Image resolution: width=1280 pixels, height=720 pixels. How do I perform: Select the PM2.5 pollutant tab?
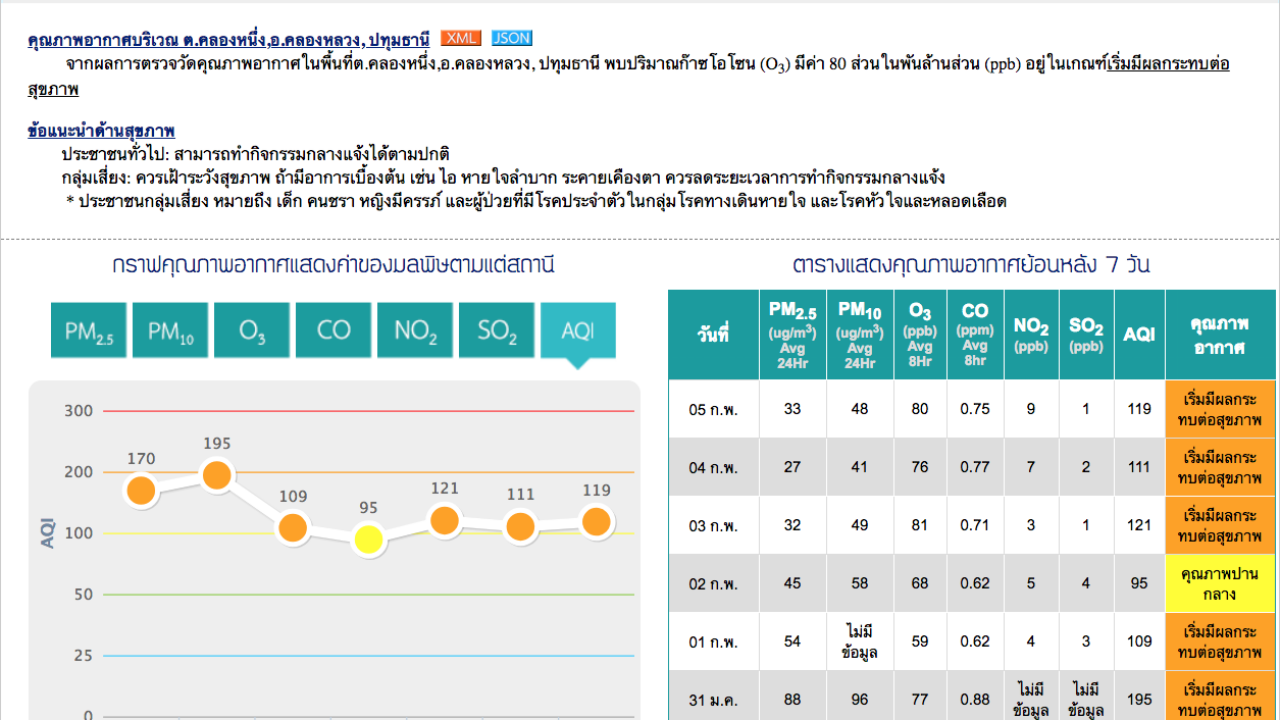coord(89,331)
